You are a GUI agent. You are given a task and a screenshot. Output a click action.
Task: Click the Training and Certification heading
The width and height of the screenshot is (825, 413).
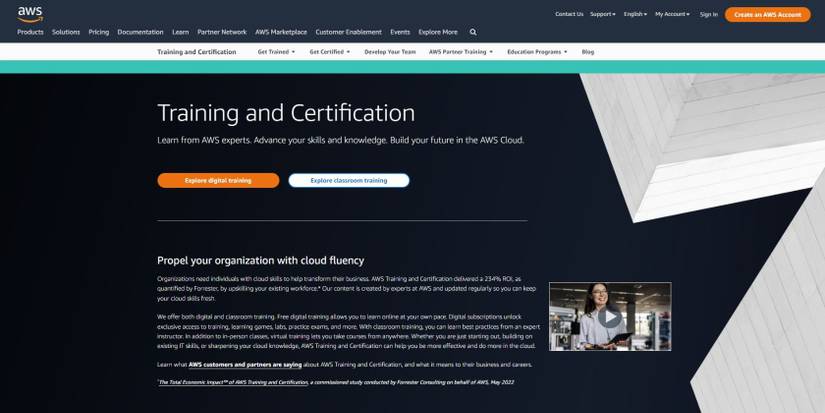coord(286,113)
